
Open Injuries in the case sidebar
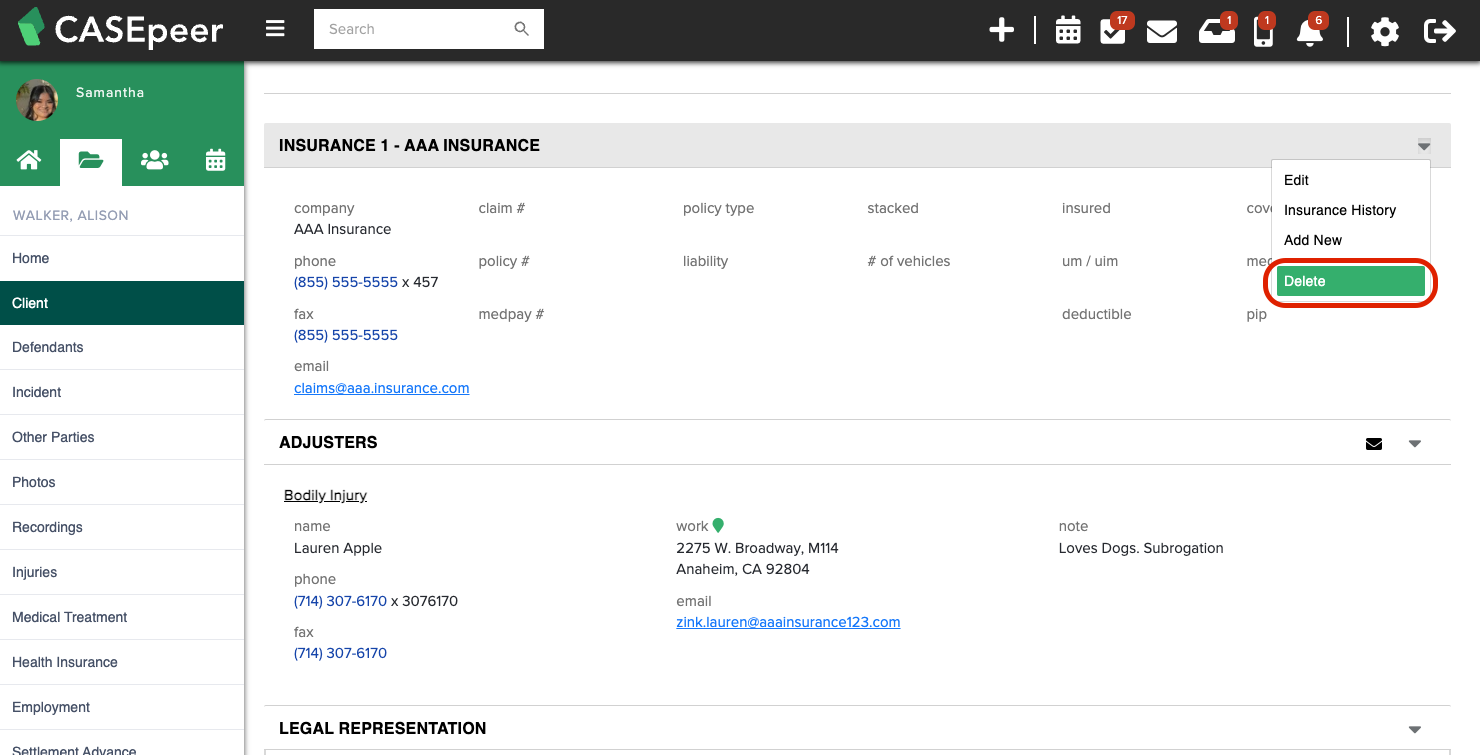(x=122, y=572)
